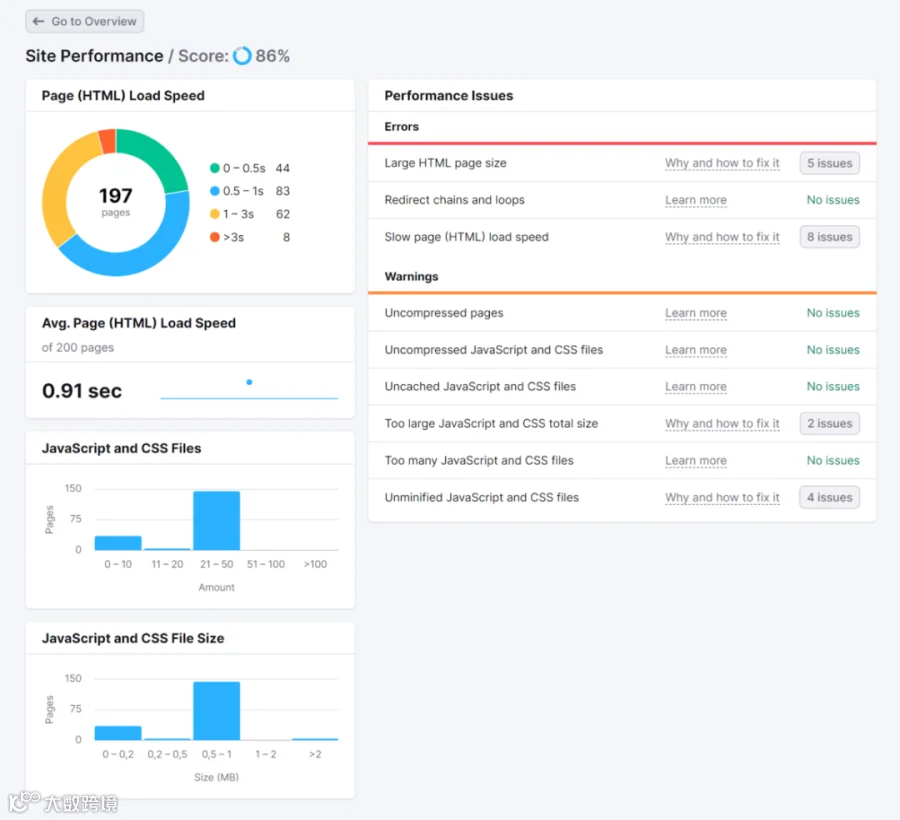Open 'Why and how to fix it' for Too large JavaScript total size
The height and width of the screenshot is (820, 900).
722,423
